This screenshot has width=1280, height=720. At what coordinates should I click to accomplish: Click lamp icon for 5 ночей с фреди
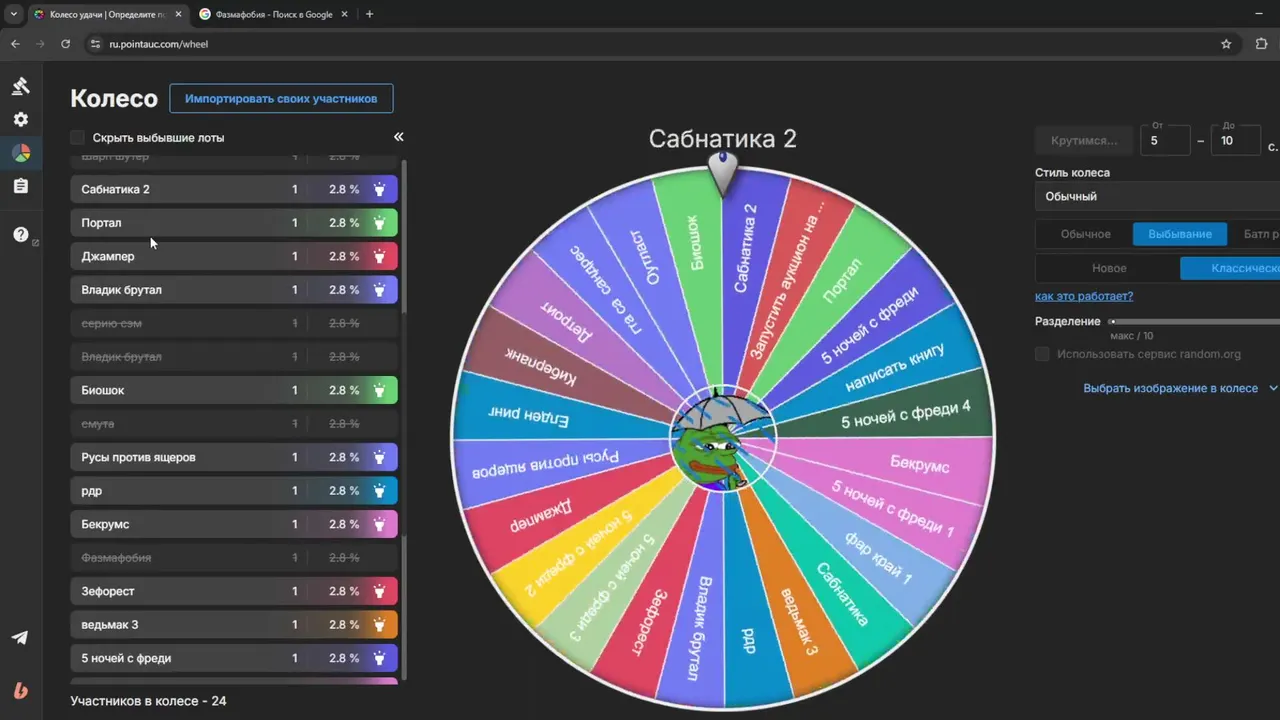click(380, 658)
